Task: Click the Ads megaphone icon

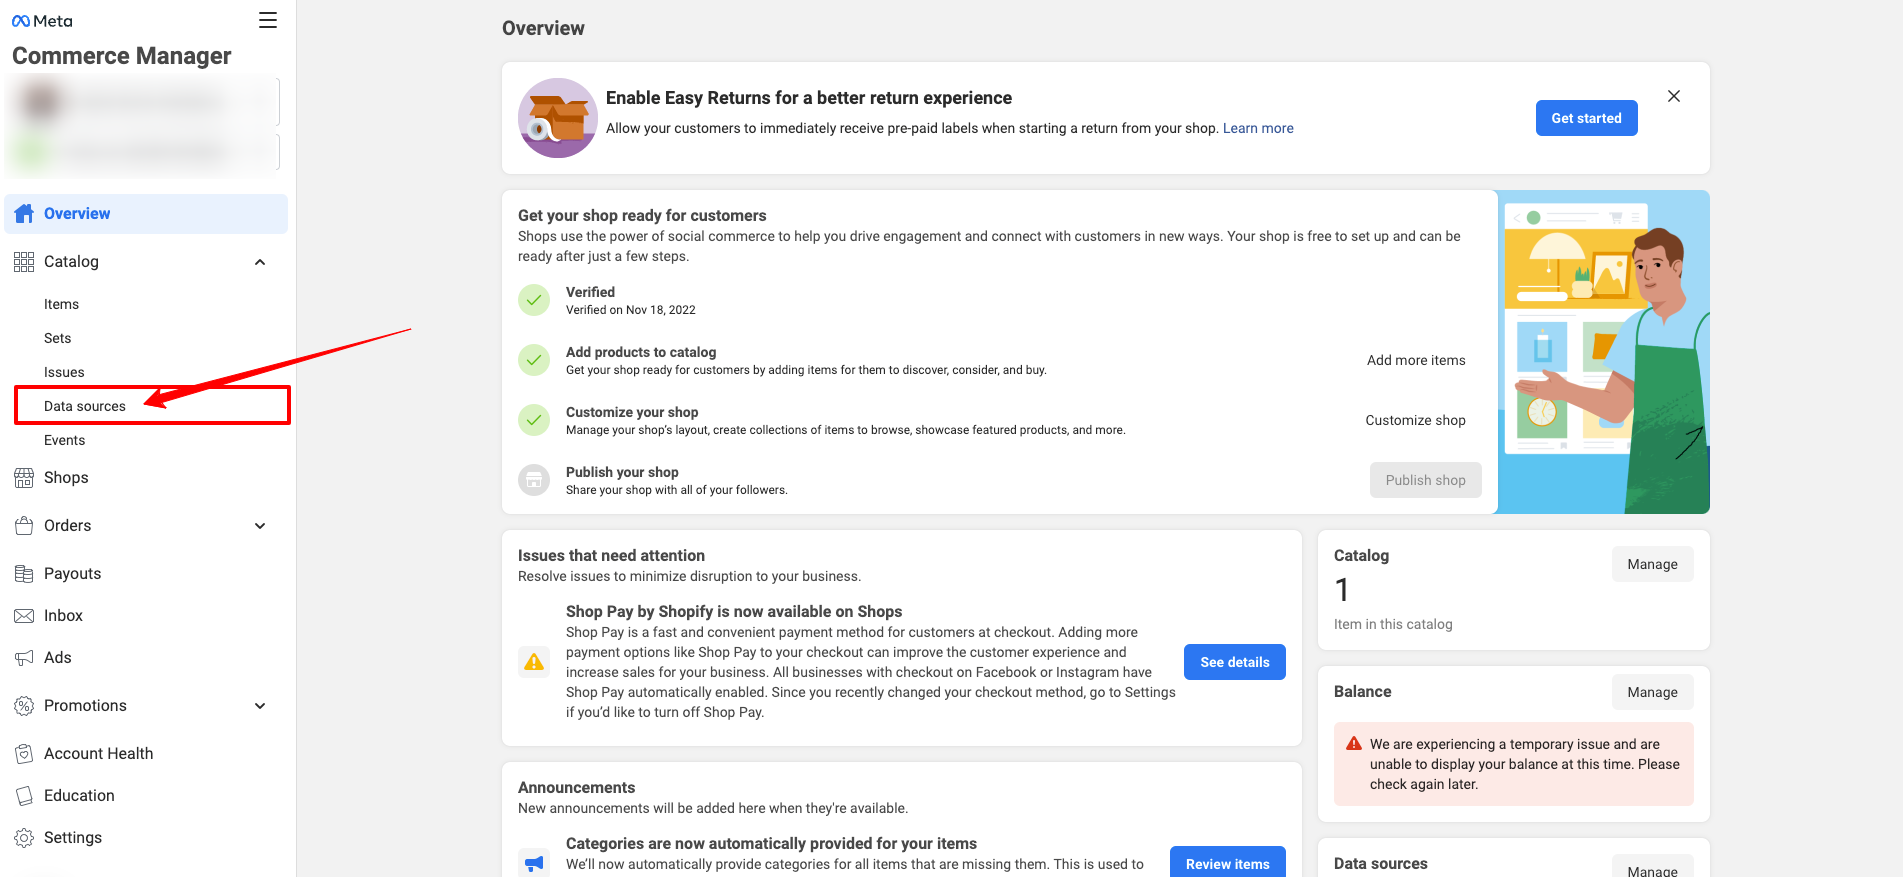Action: coord(24,658)
